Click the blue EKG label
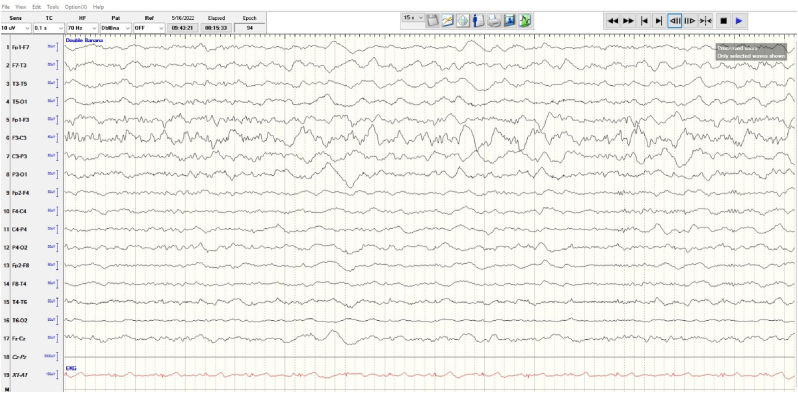 point(71,368)
